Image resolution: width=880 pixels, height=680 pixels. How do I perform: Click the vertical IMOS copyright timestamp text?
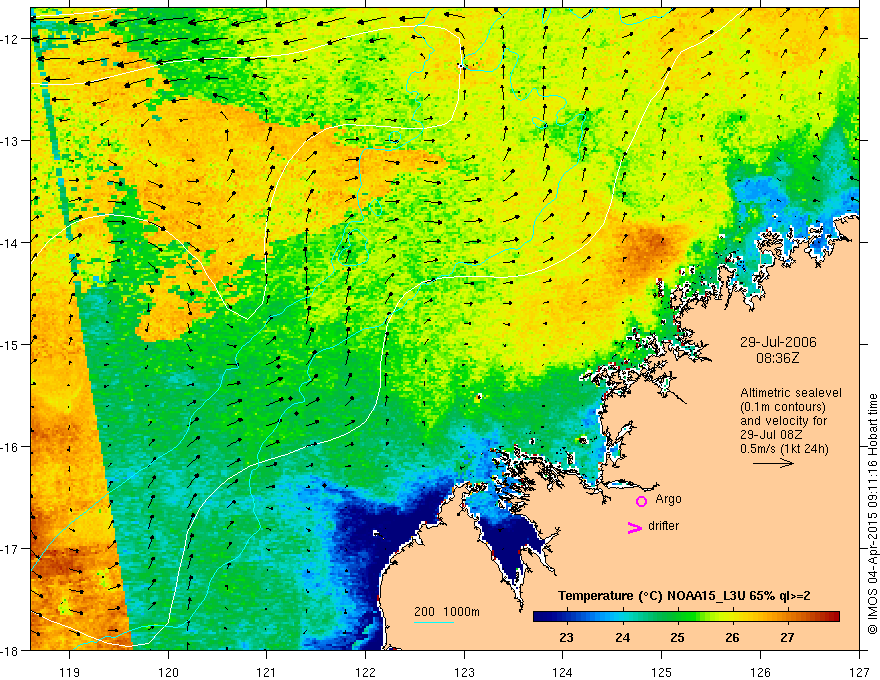pyautogui.click(x=873, y=514)
